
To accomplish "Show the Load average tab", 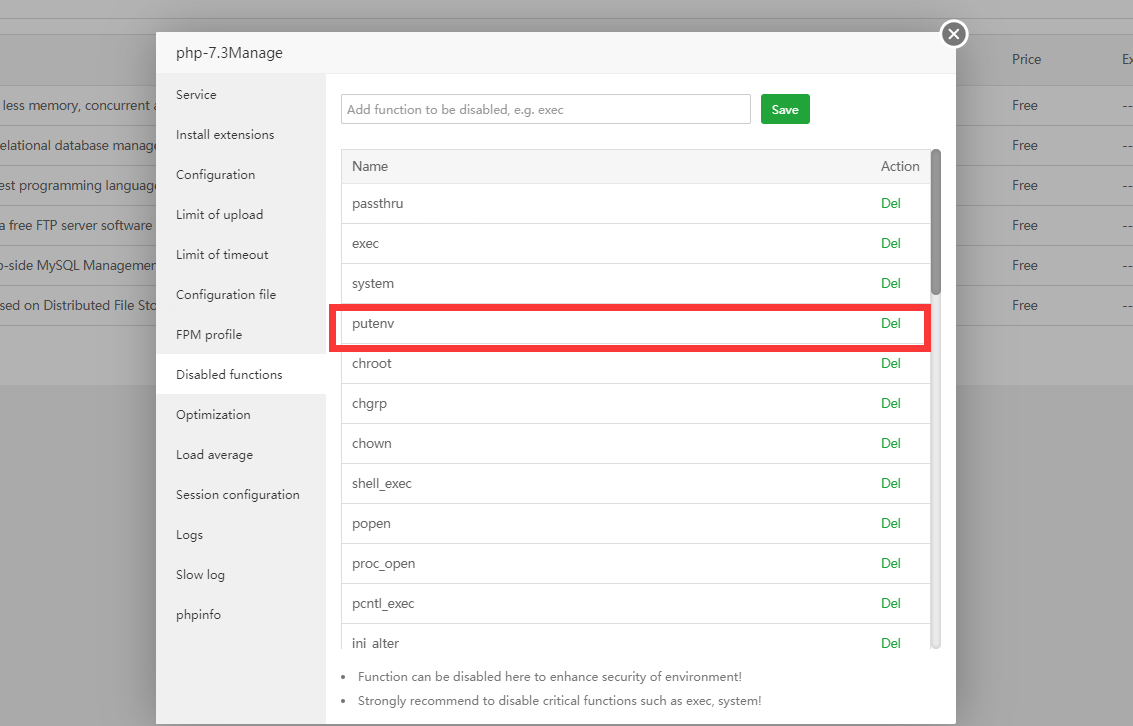I will pyautogui.click(x=214, y=455).
